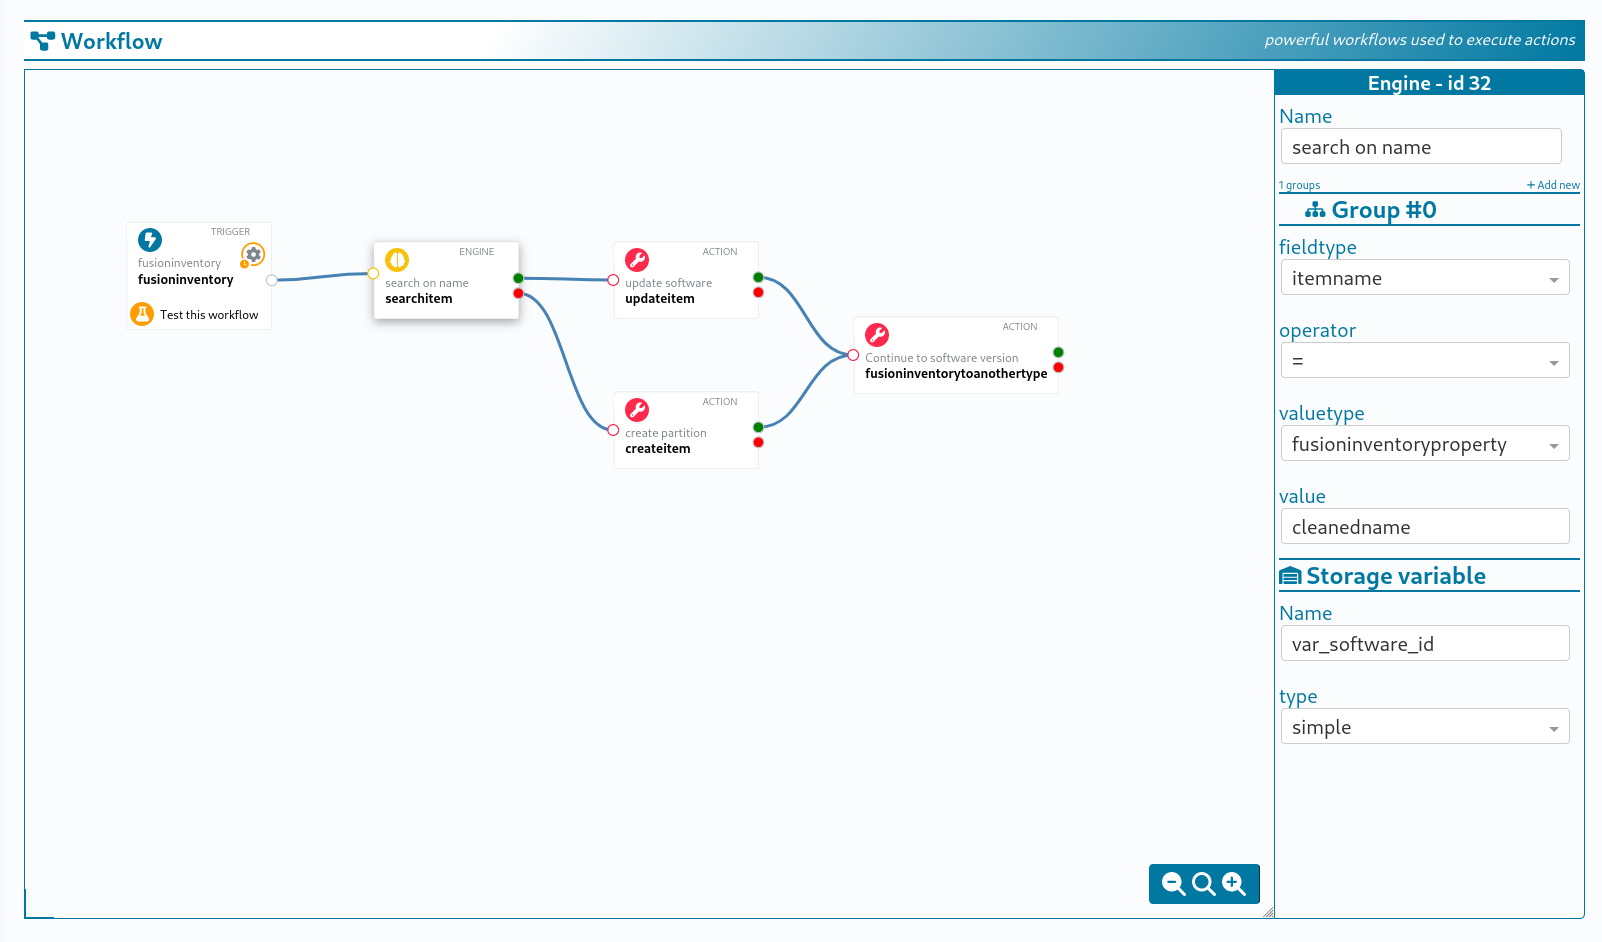Click the zoom out magnifier icon
1602x942 pixels.
click(x=1174, y=884)
